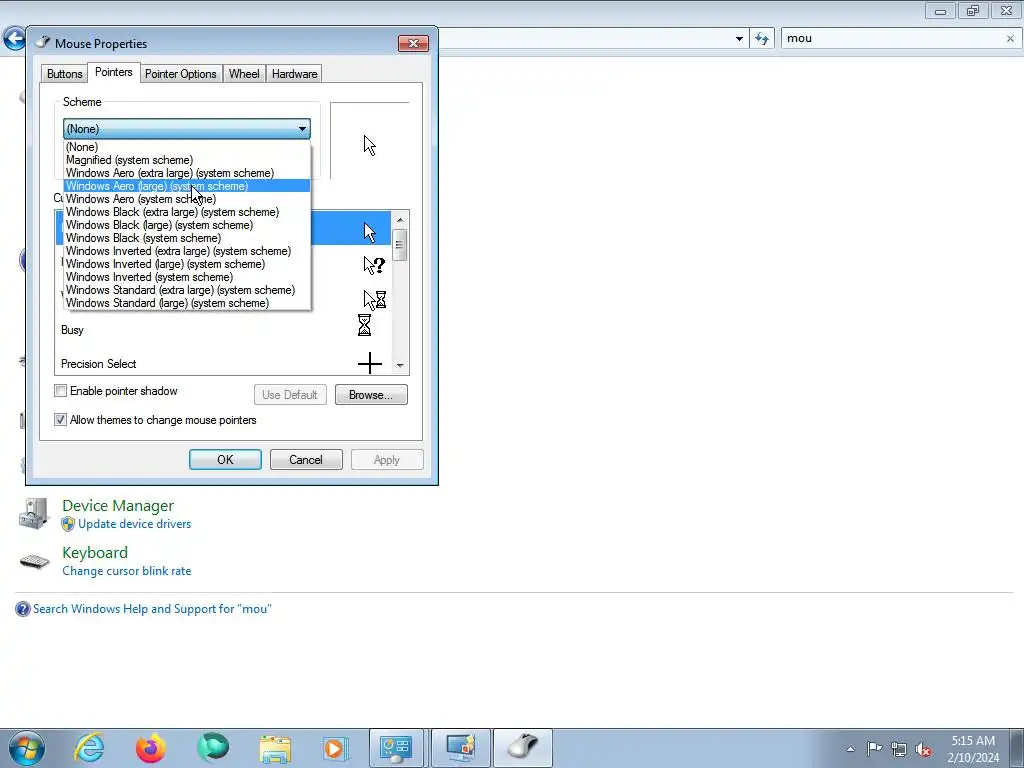
Task: Search Windows Help and Support for mou
Action: 152,609
